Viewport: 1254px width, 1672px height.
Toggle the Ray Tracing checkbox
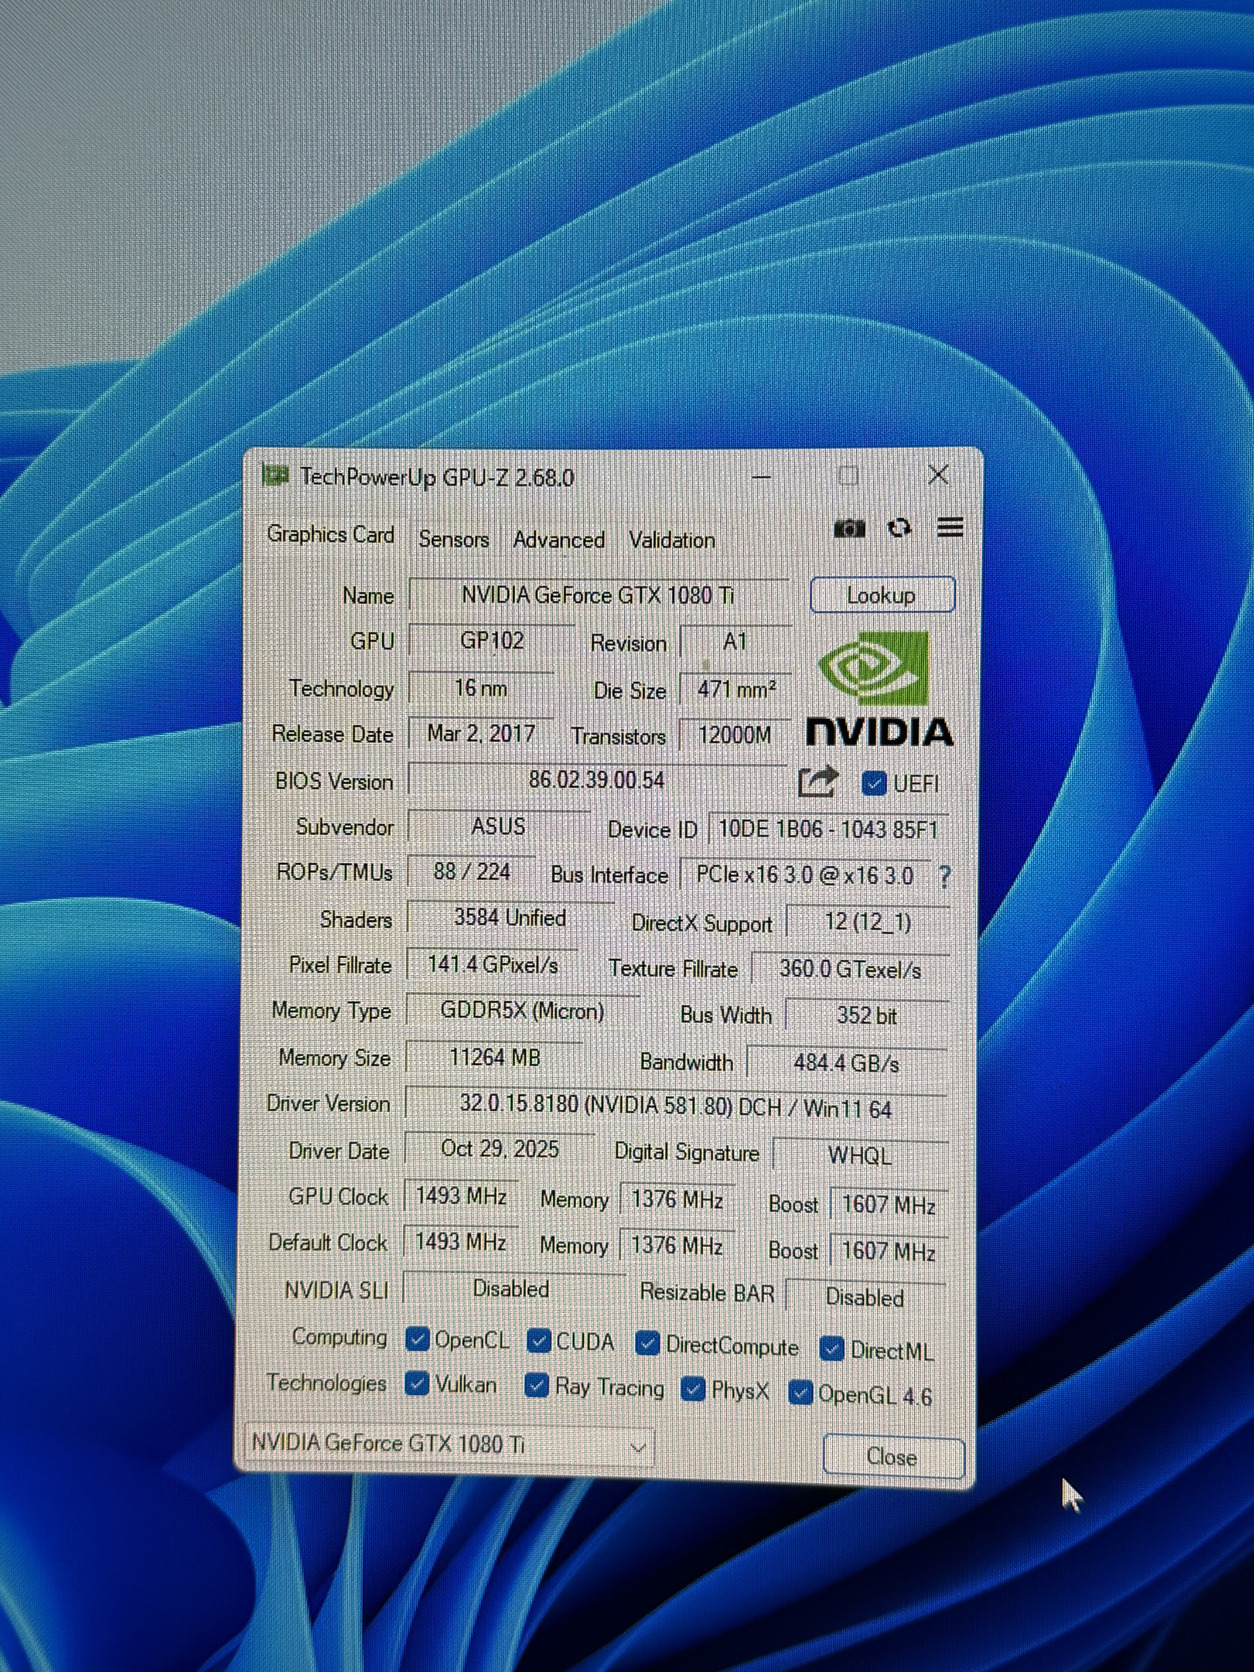[x=536, y=1386]
